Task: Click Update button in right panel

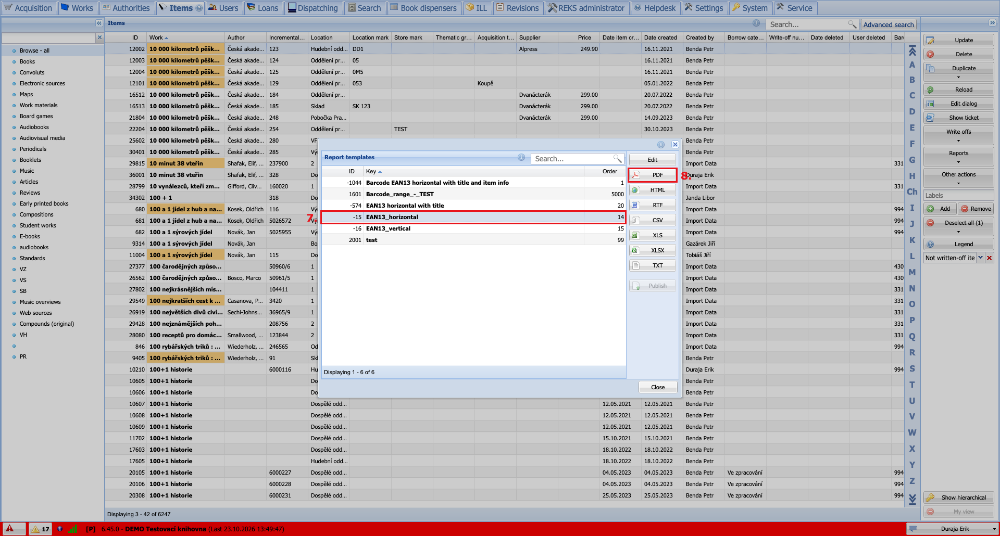Action: tap(959, 40)
